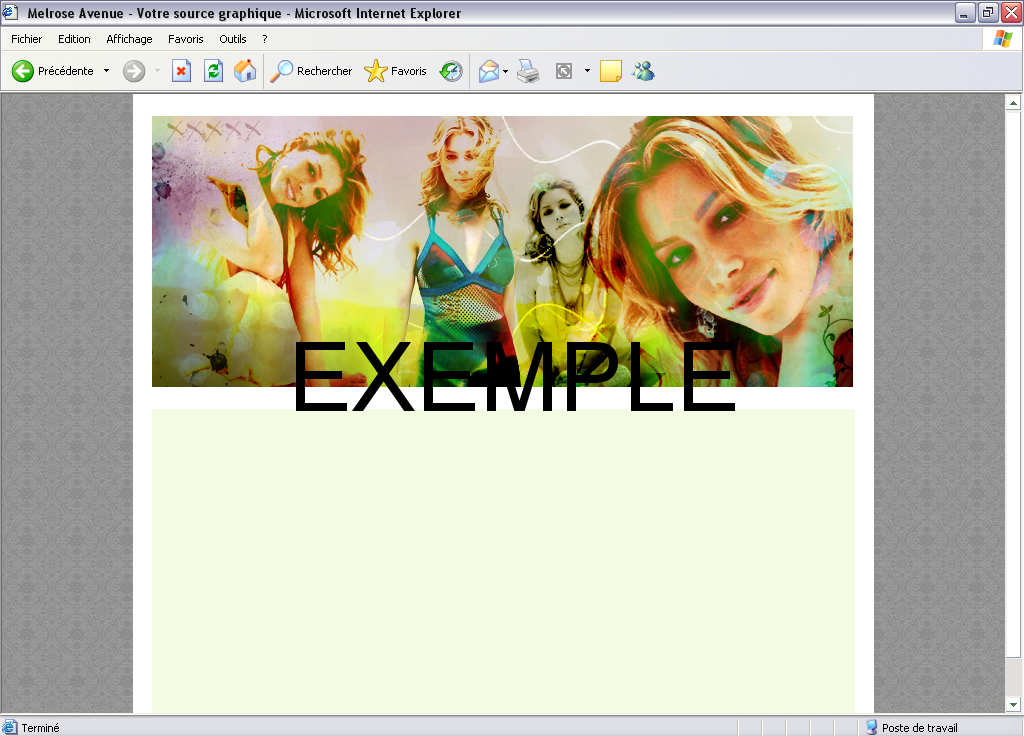Screen dimensions: 1024x736
Task: Open the Forward history dropdown arrow
Action: pyautogui.click(x=157, y=71)
